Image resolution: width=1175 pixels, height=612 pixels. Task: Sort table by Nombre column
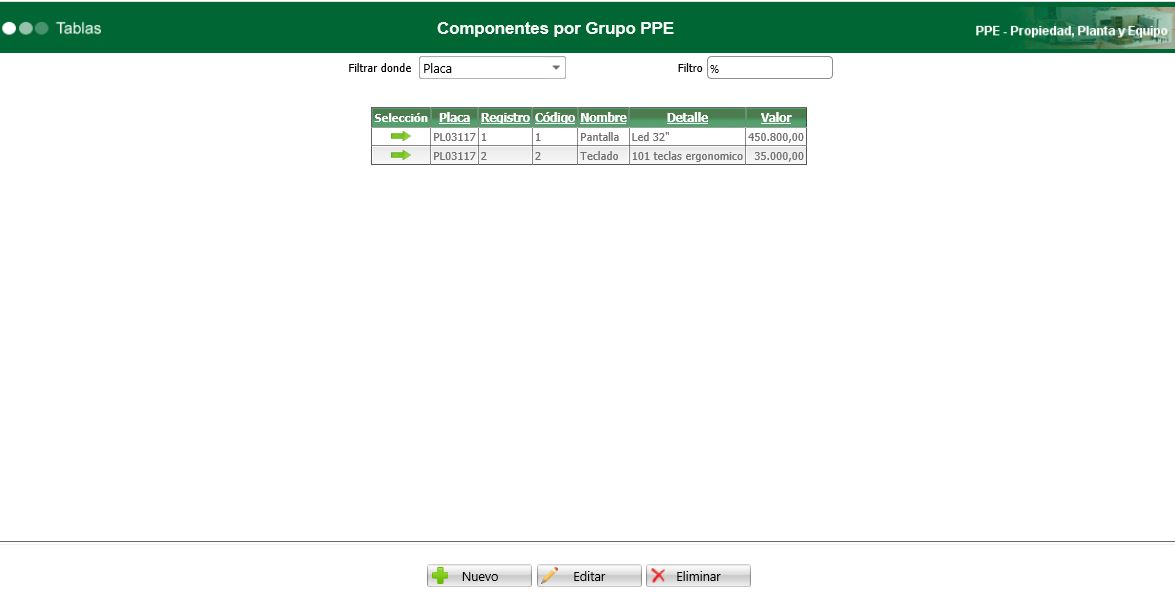603,118
